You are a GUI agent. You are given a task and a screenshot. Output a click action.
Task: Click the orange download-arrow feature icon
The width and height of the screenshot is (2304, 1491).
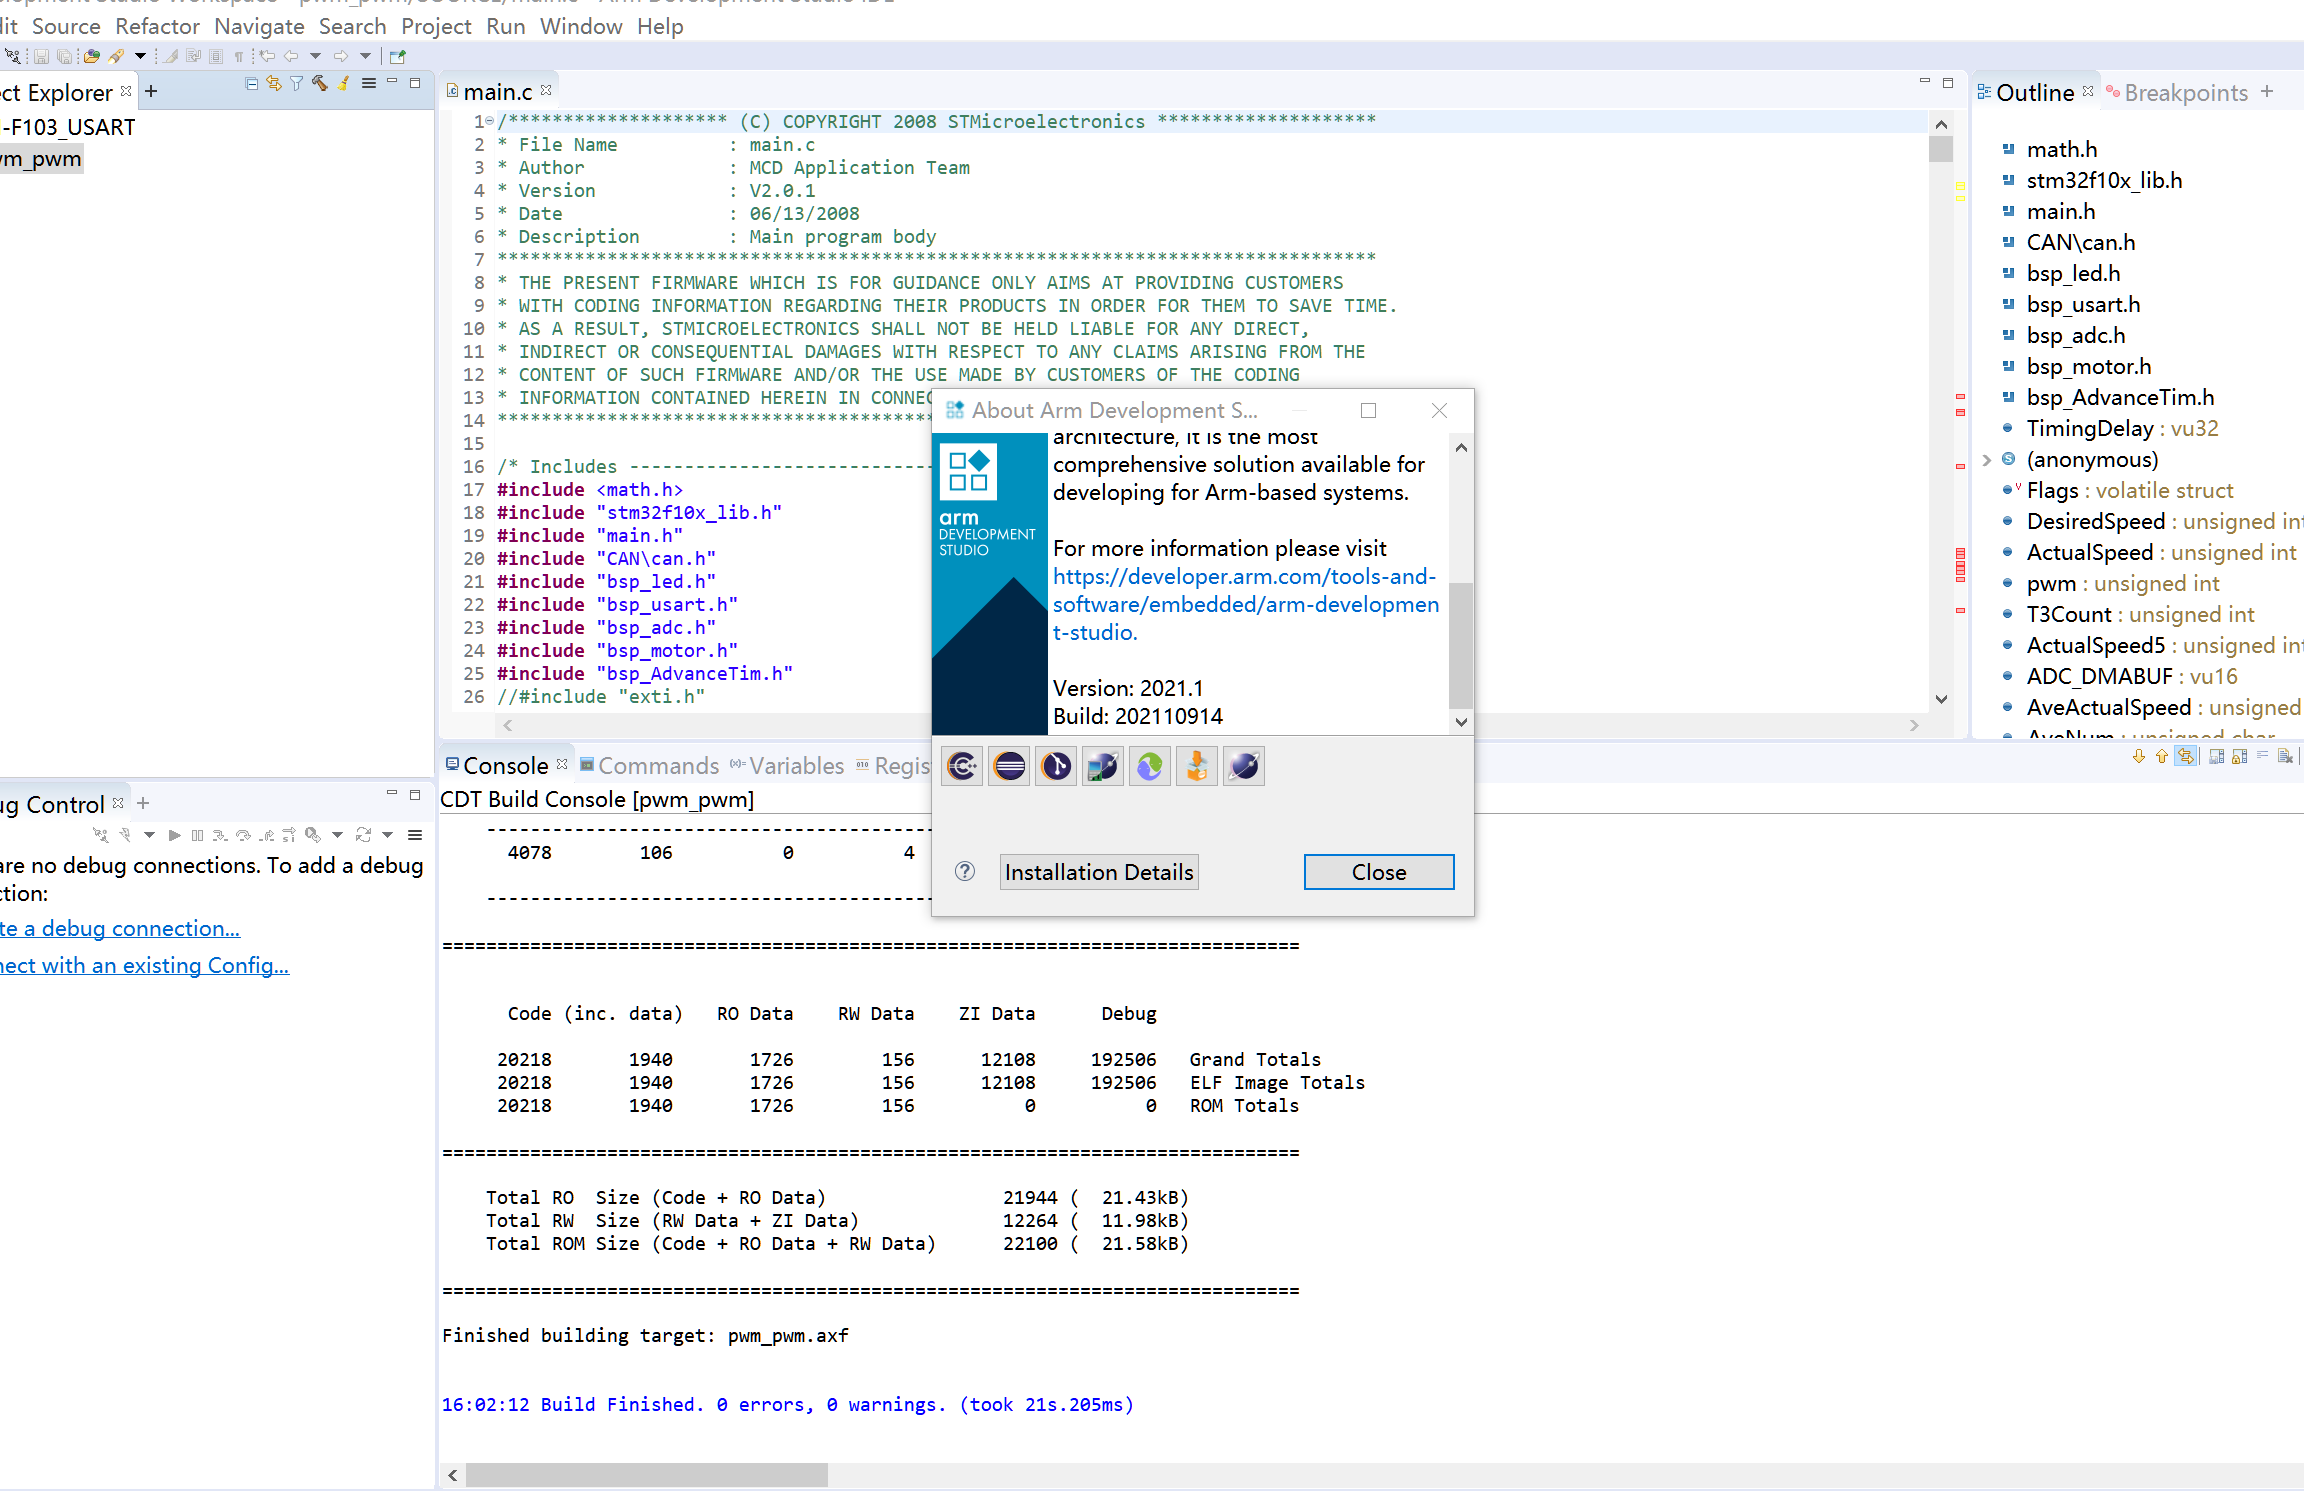click(x=1197, y=766)
